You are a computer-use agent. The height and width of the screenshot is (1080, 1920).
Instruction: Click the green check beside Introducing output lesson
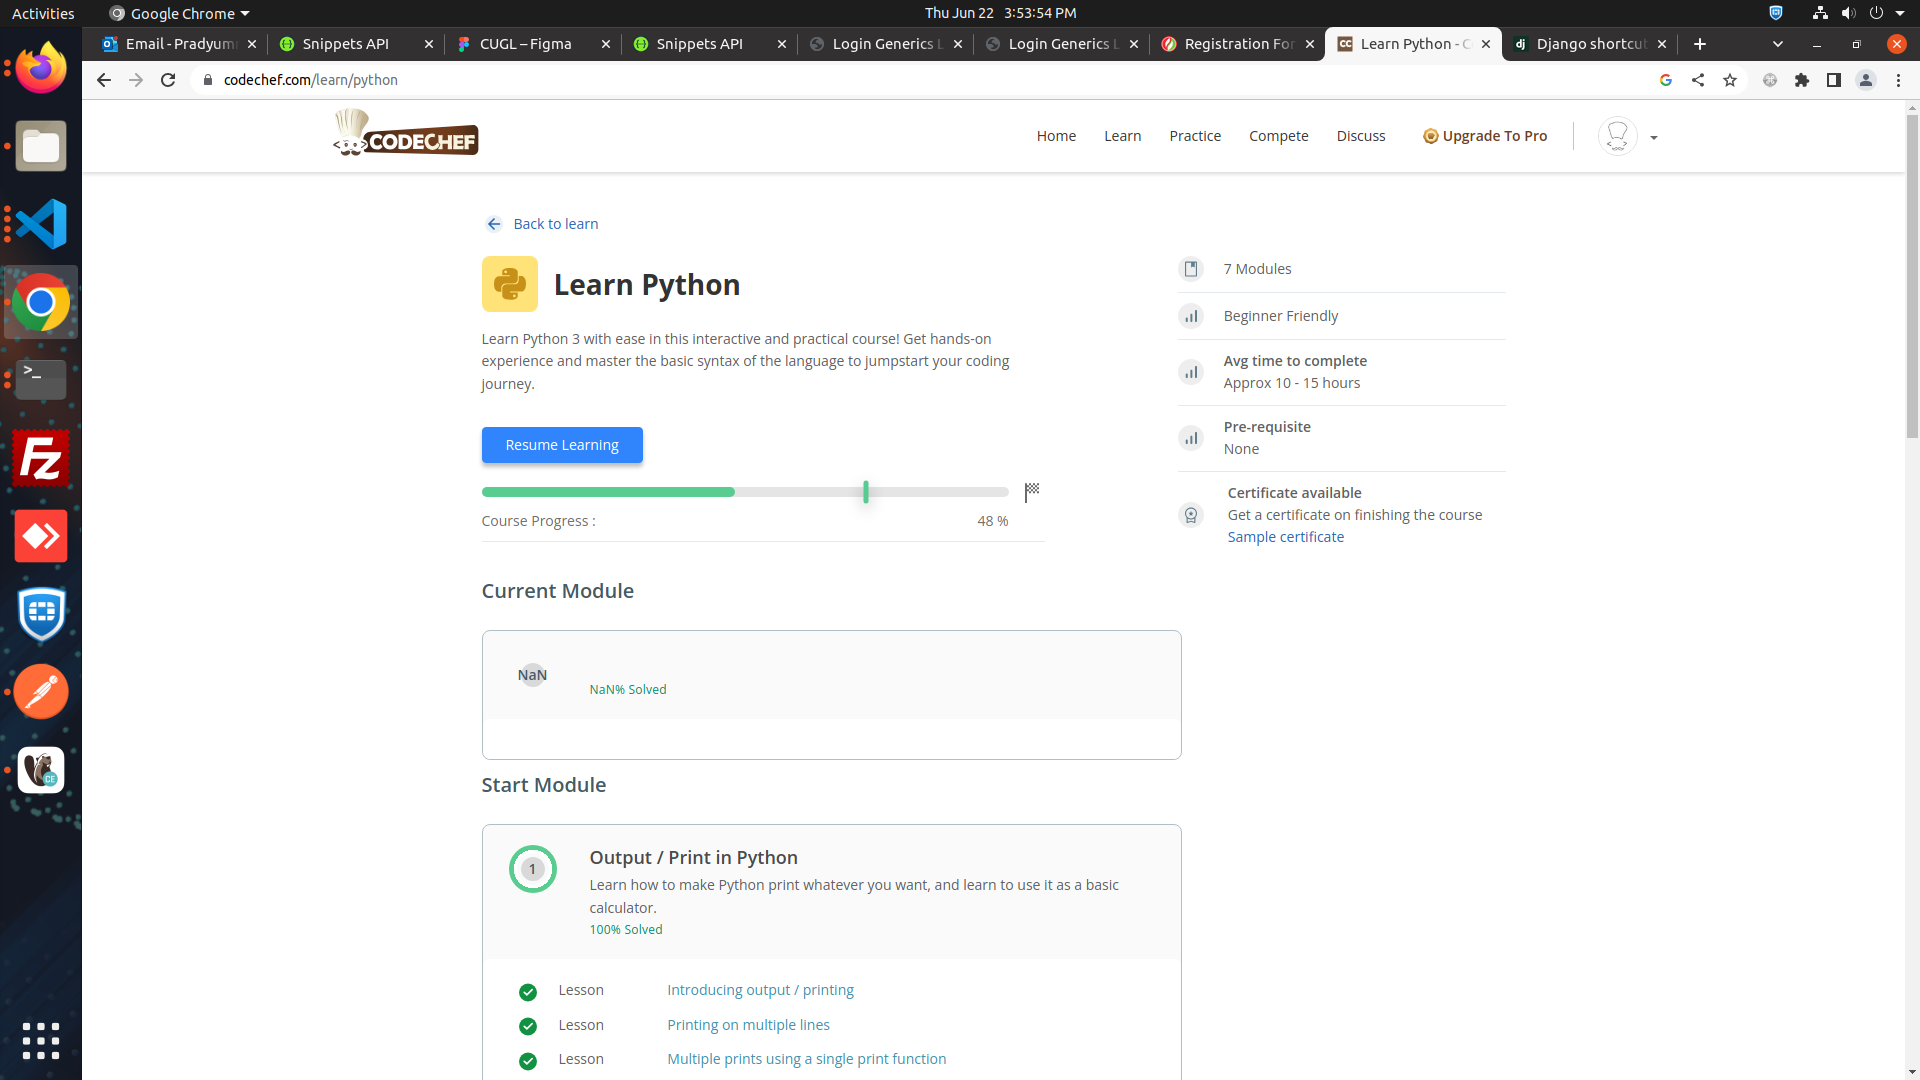point(528,992)
